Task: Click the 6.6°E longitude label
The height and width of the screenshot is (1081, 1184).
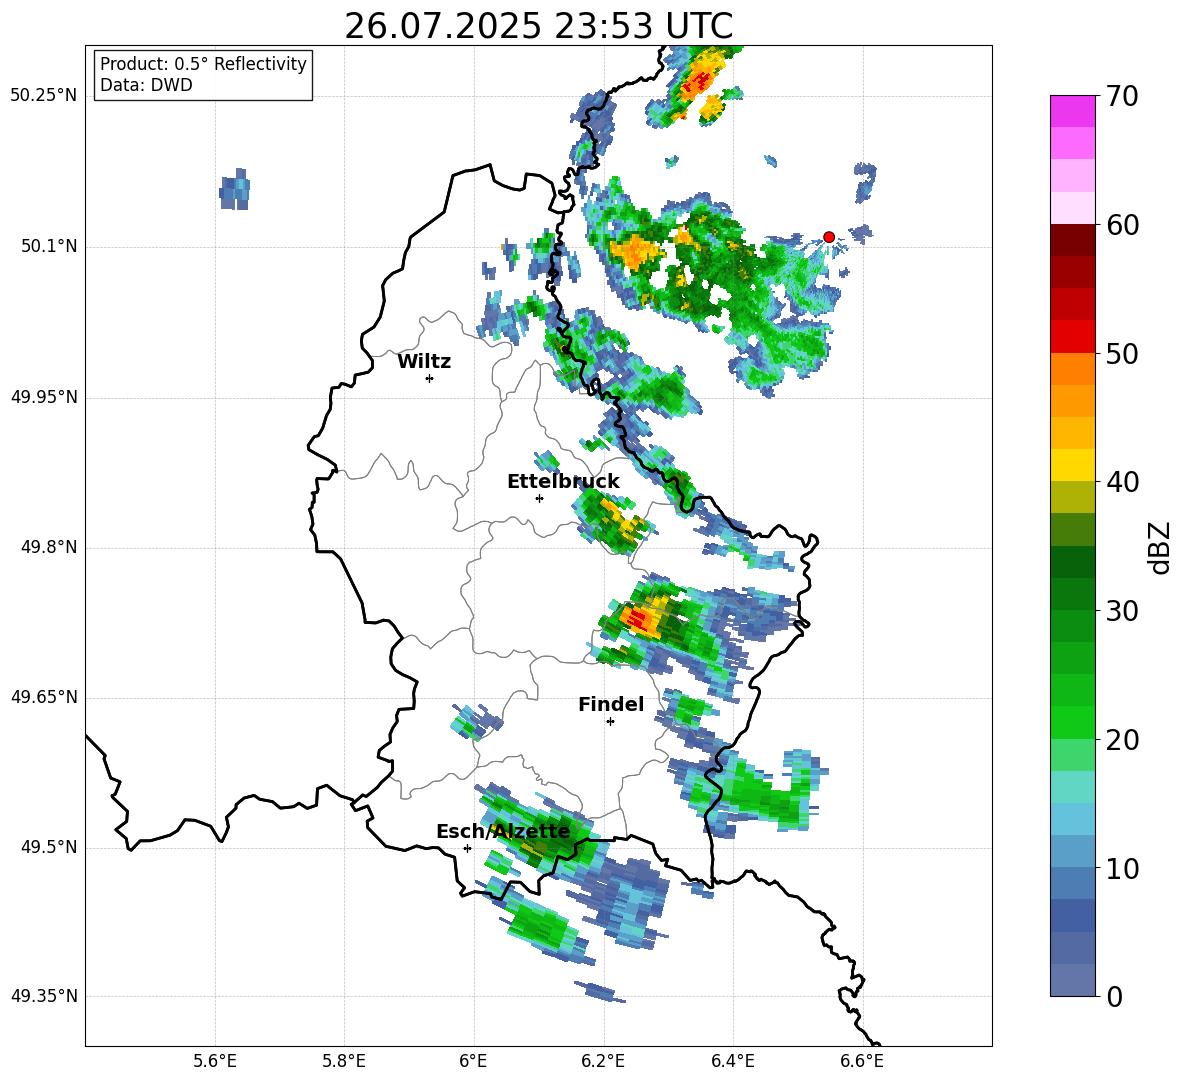Action: [862, 1061]
